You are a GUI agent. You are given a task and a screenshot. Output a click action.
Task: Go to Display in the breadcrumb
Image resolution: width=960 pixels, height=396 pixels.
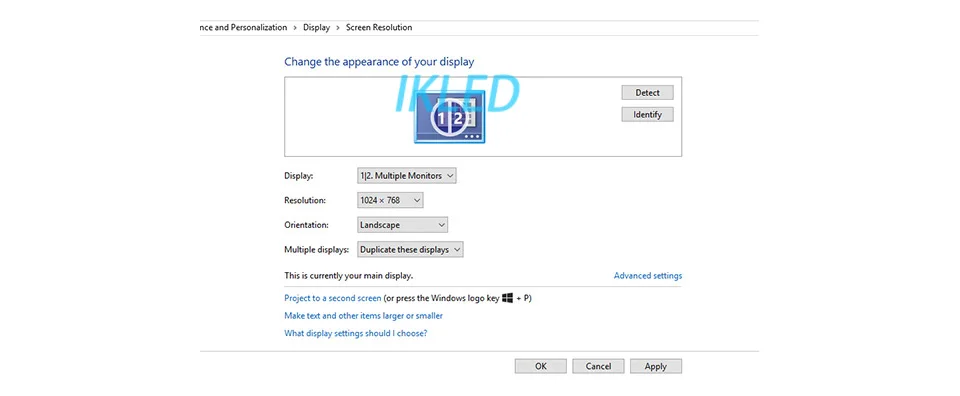tap(317, 28)
